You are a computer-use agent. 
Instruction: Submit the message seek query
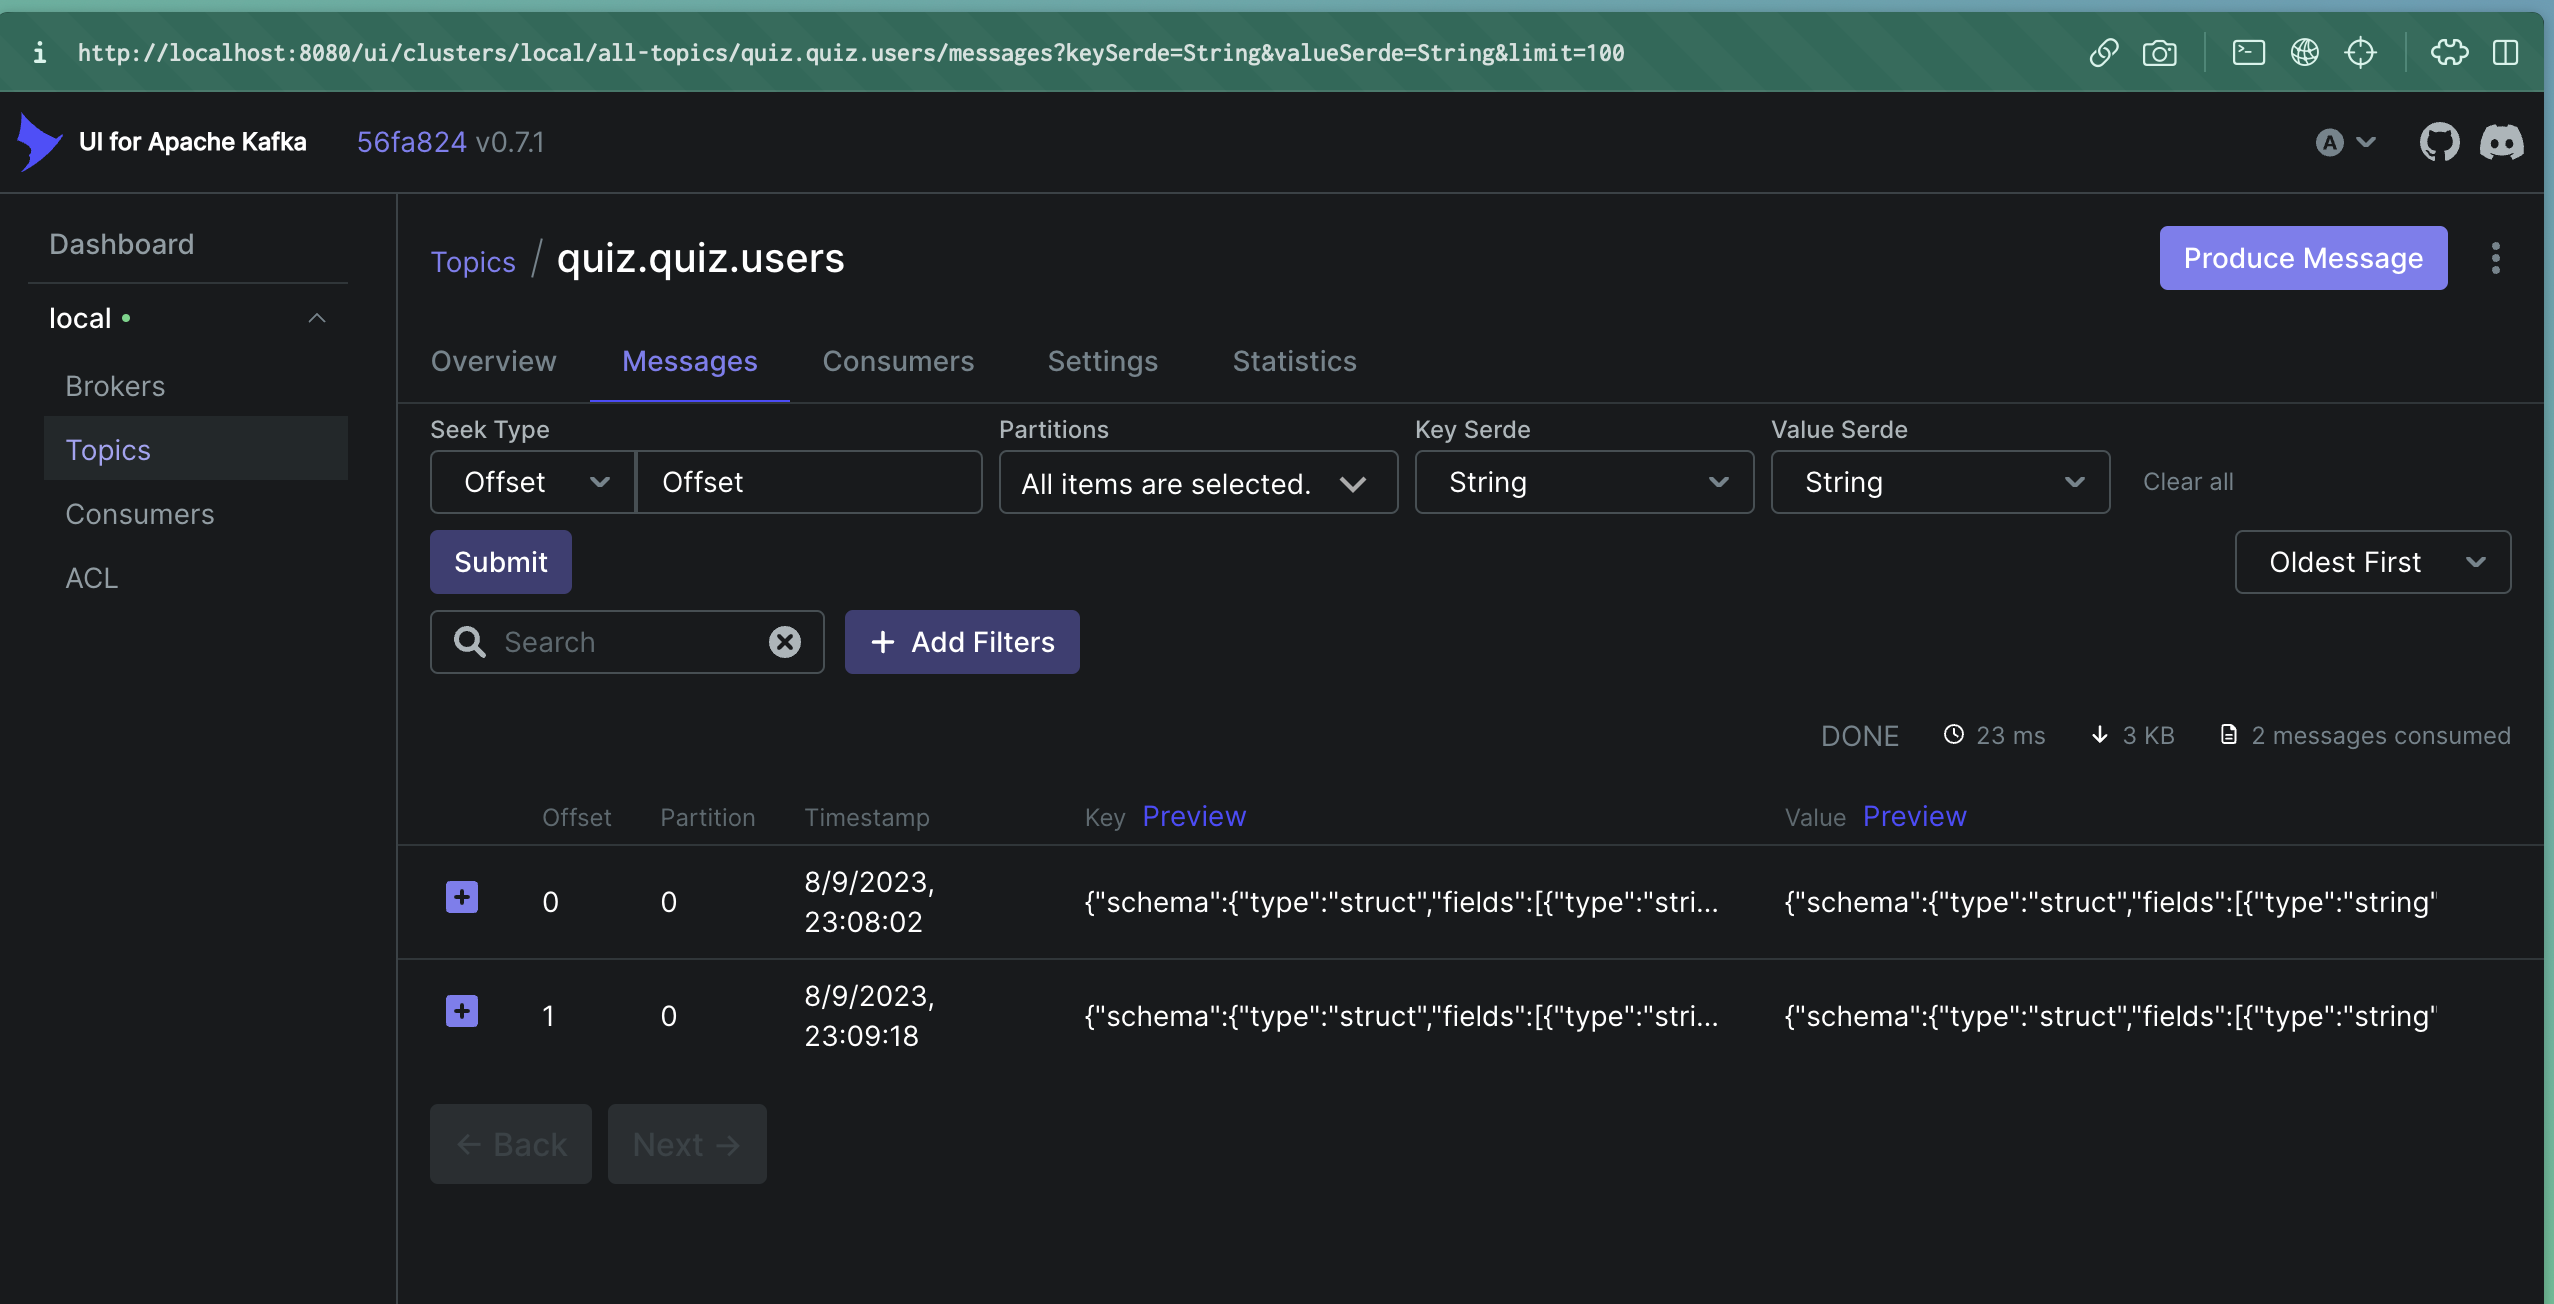pos(500,561)
